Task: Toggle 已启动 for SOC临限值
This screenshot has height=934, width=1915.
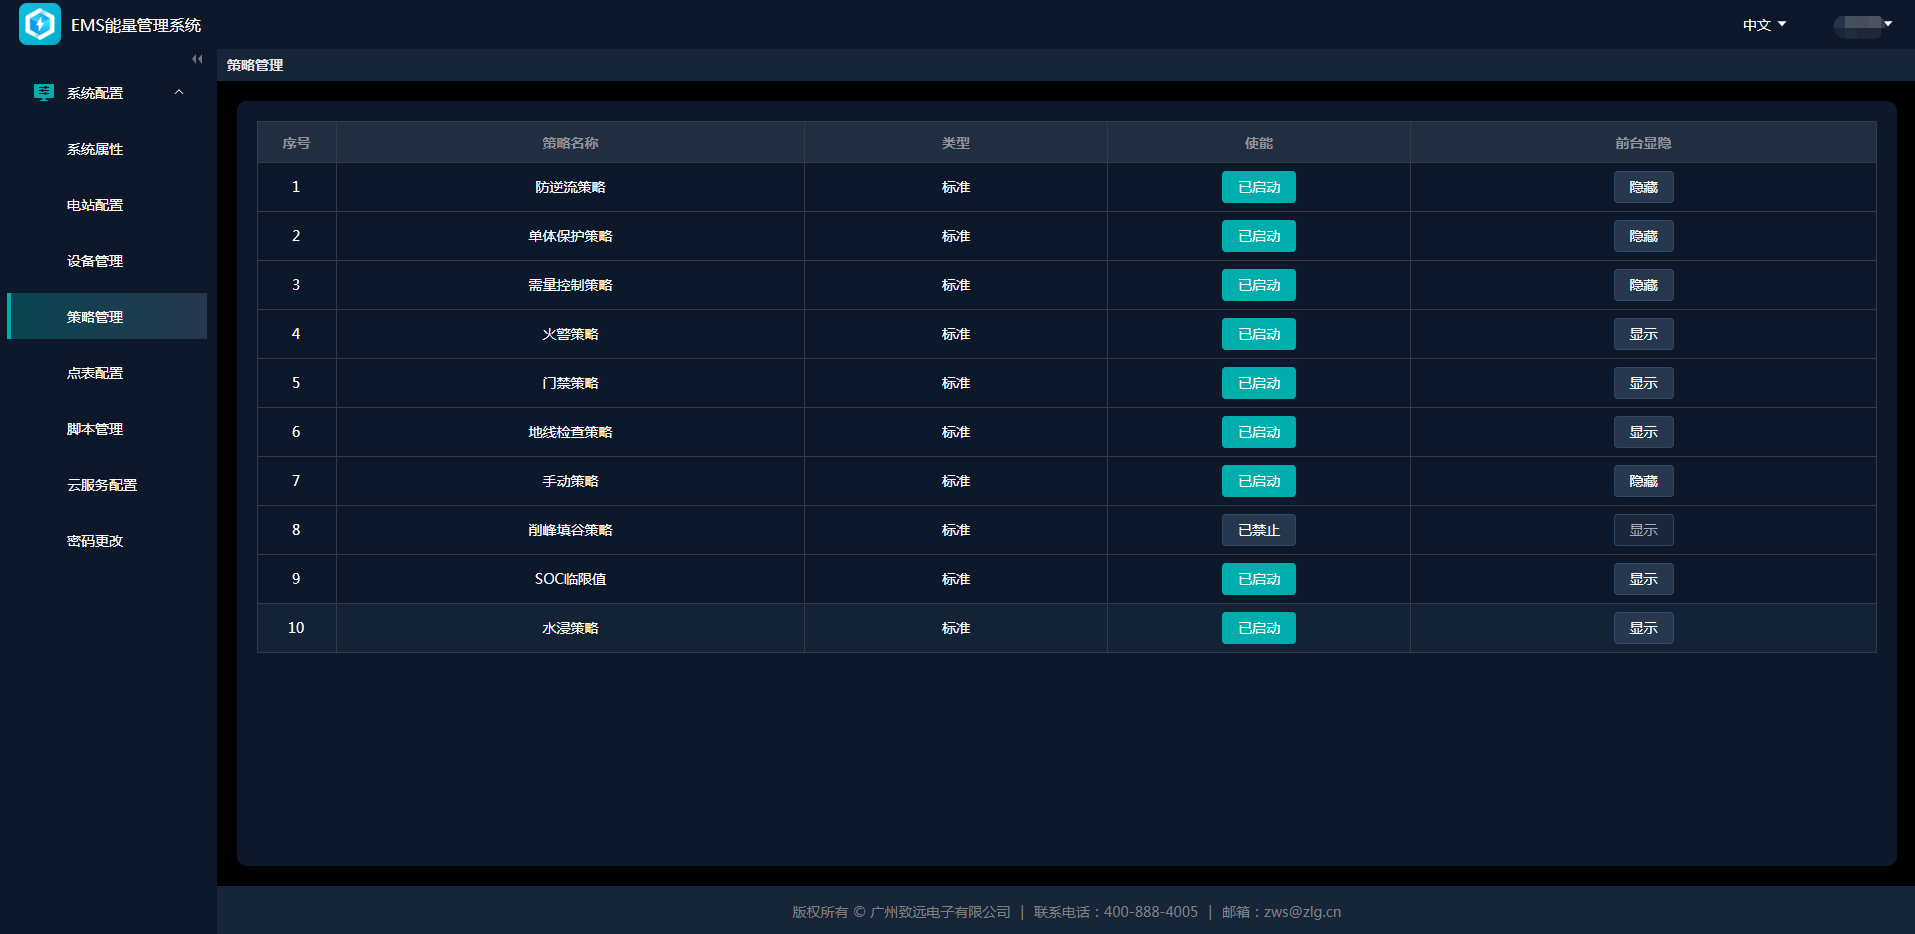Action: tap(1259, 579)
